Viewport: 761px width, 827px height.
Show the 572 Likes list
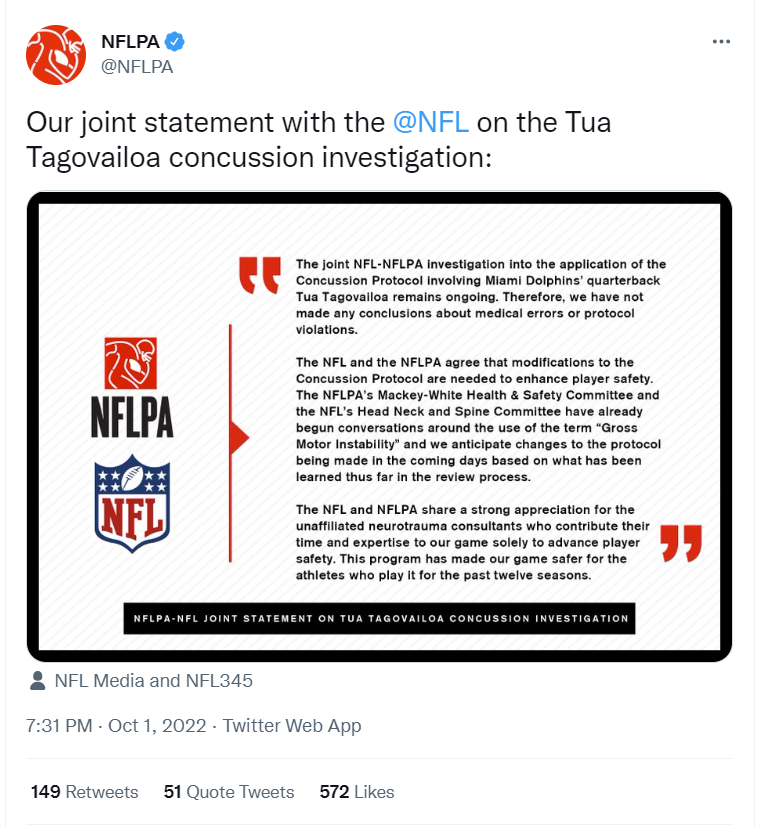pos(357,792)
